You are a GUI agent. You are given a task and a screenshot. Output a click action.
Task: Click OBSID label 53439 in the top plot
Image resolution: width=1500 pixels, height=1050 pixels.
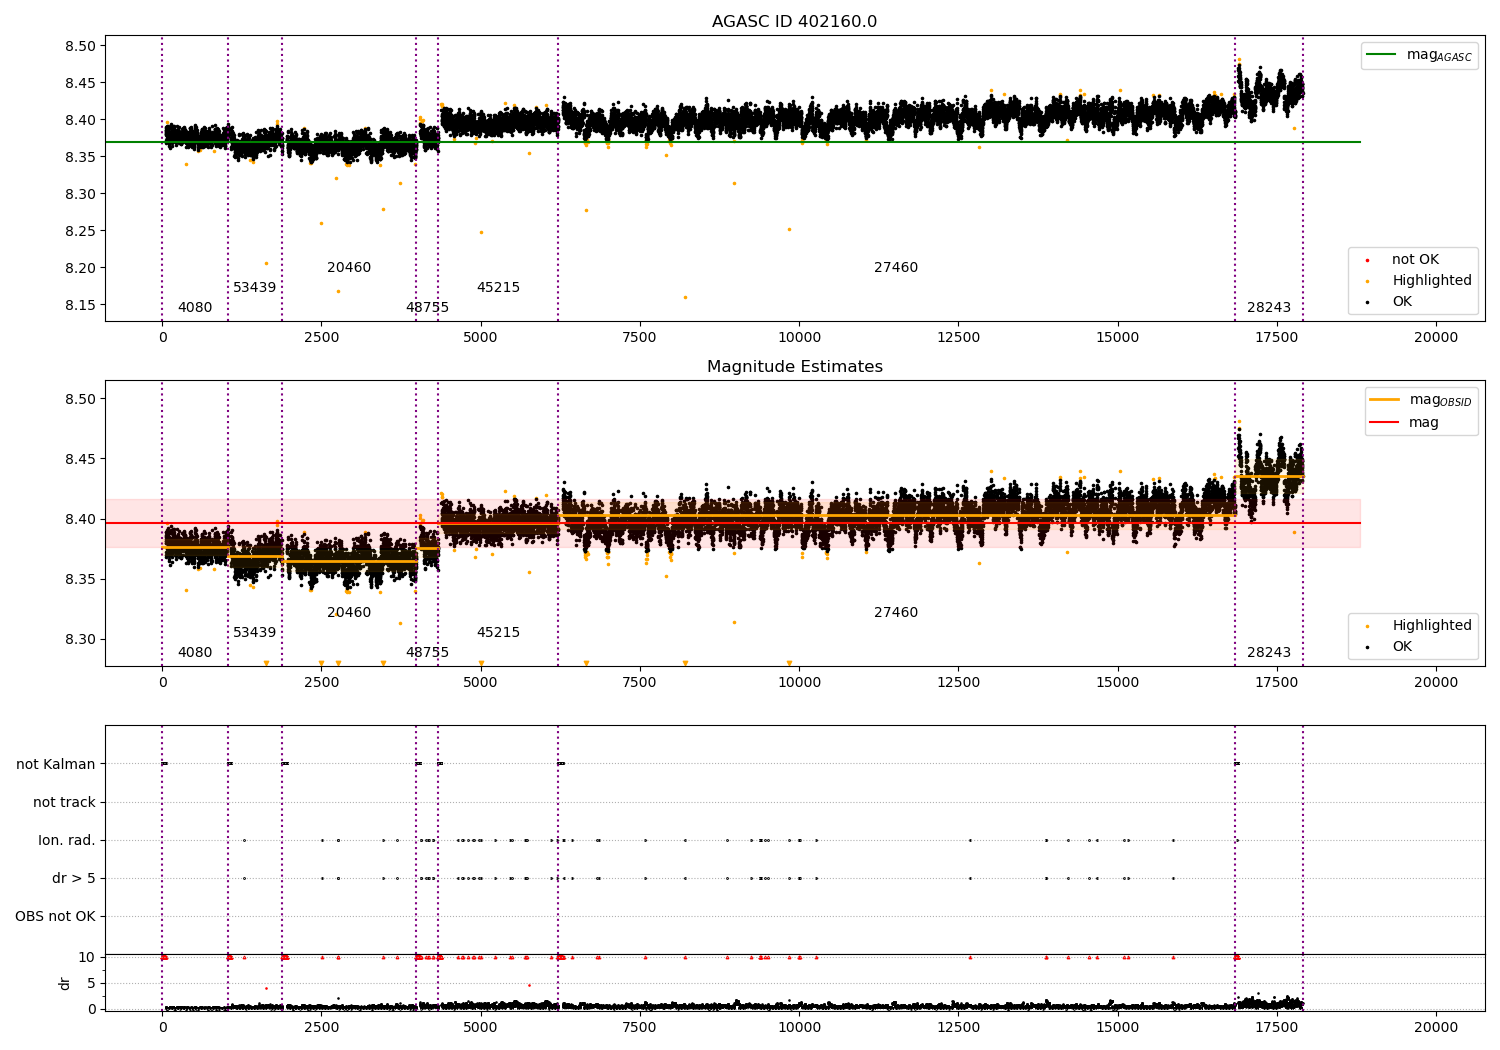[x=254, y=288]
